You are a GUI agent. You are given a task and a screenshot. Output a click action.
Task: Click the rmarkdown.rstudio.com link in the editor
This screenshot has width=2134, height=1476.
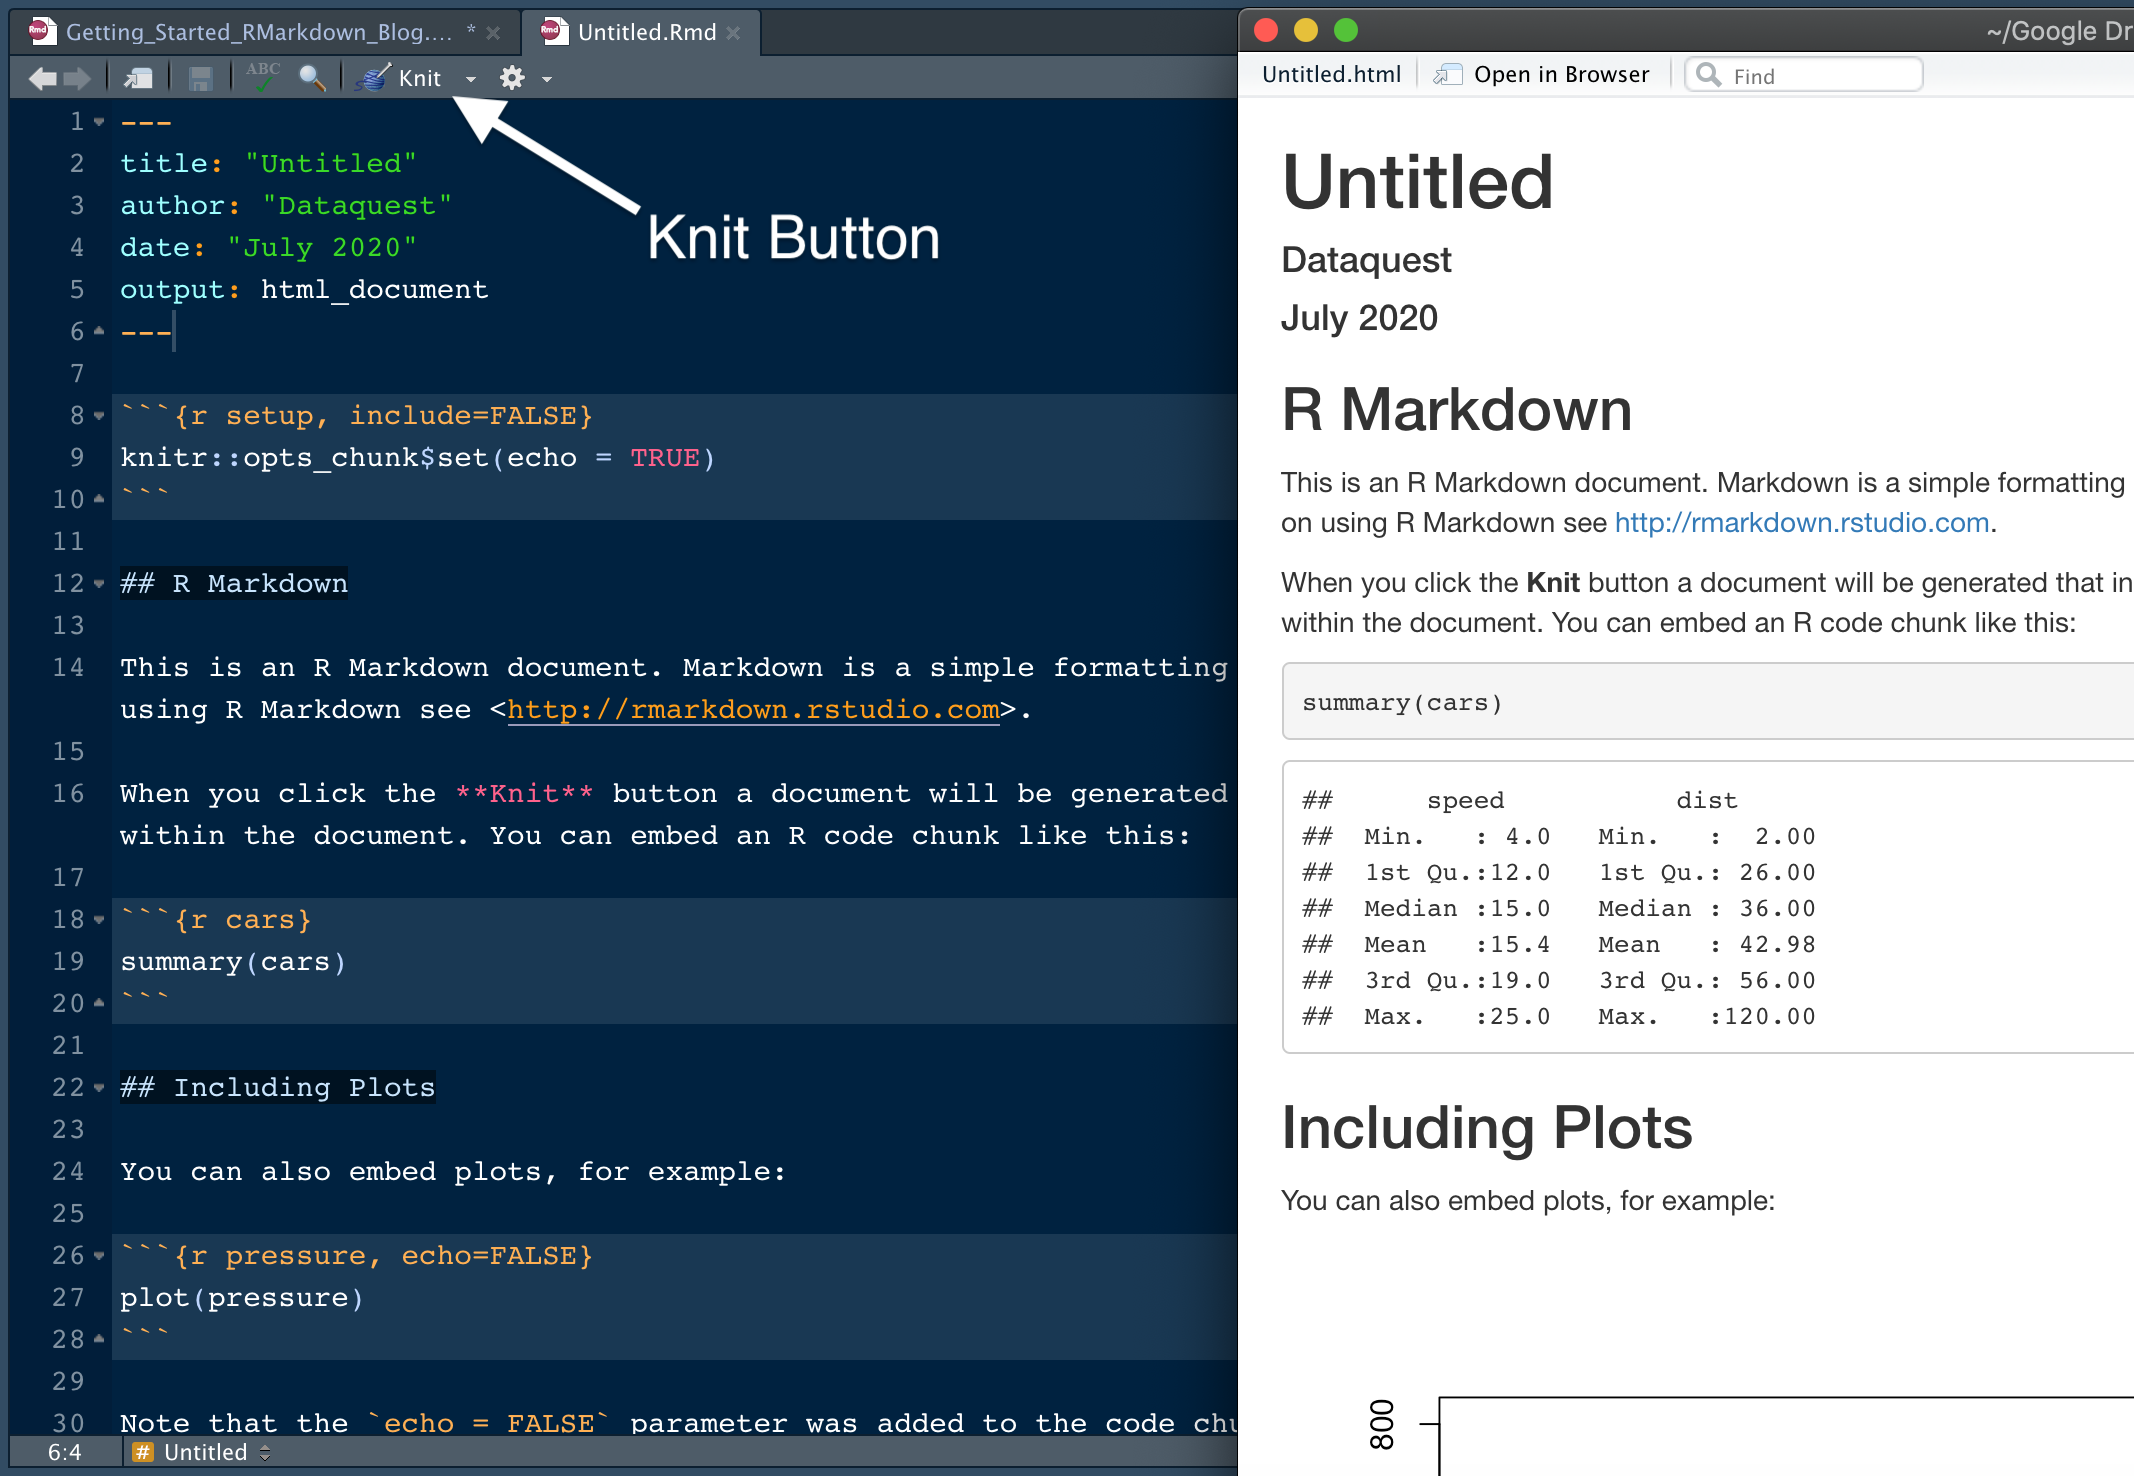(x=753, y=709)
